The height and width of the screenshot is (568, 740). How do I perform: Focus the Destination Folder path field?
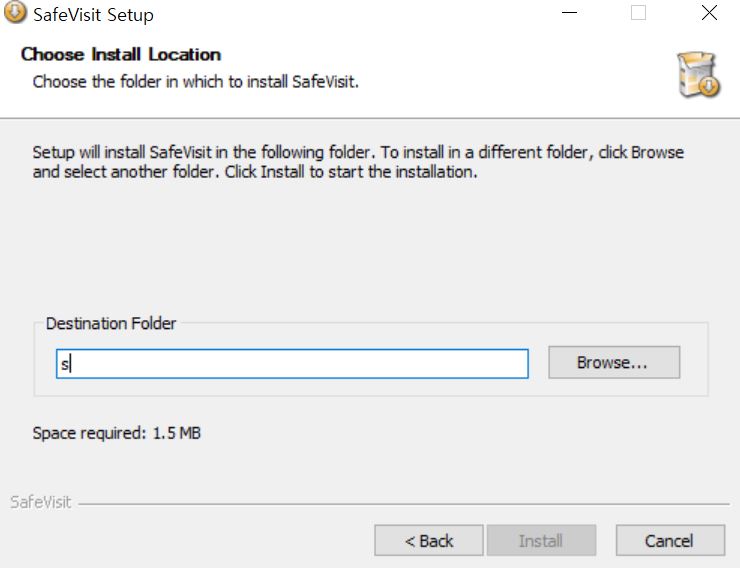tap(292, 364)
